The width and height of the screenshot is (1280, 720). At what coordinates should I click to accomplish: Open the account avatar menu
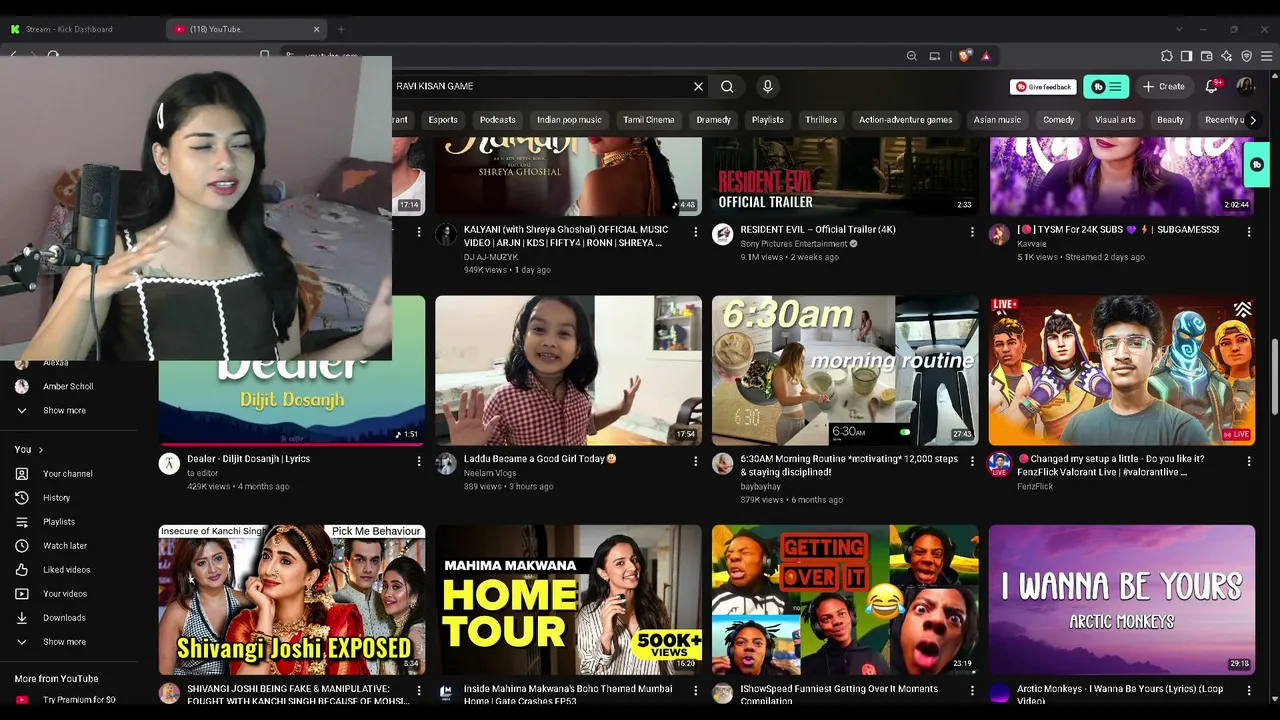[x=1245, y=86]
